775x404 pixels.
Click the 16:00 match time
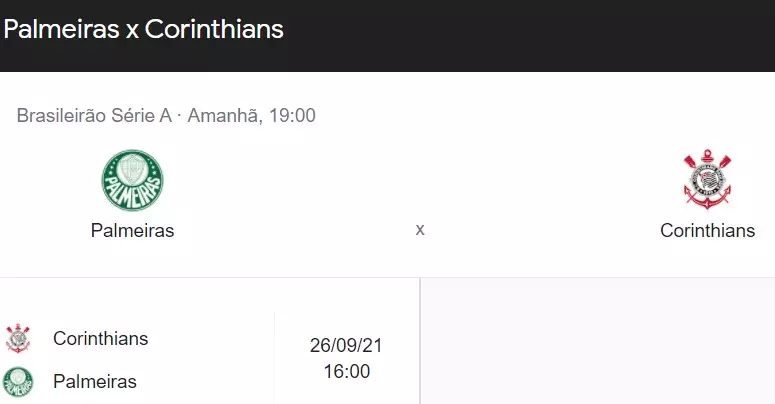pyautogui.click(x=346, y=372)
